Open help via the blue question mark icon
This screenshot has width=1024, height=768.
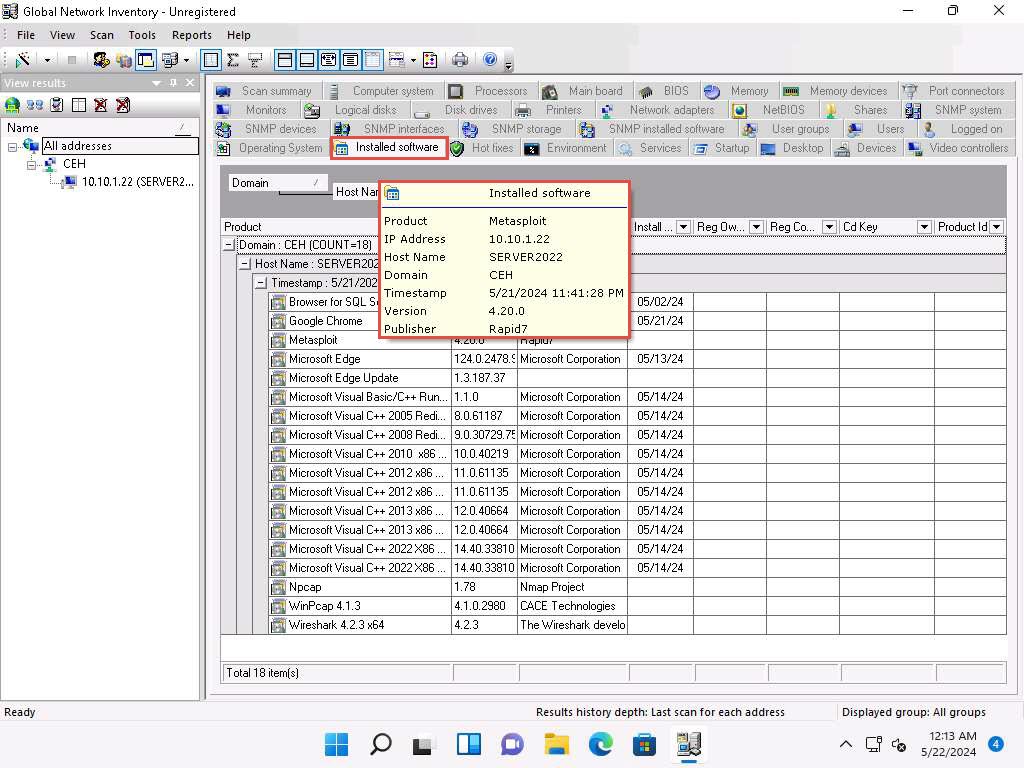pos(490,60)
